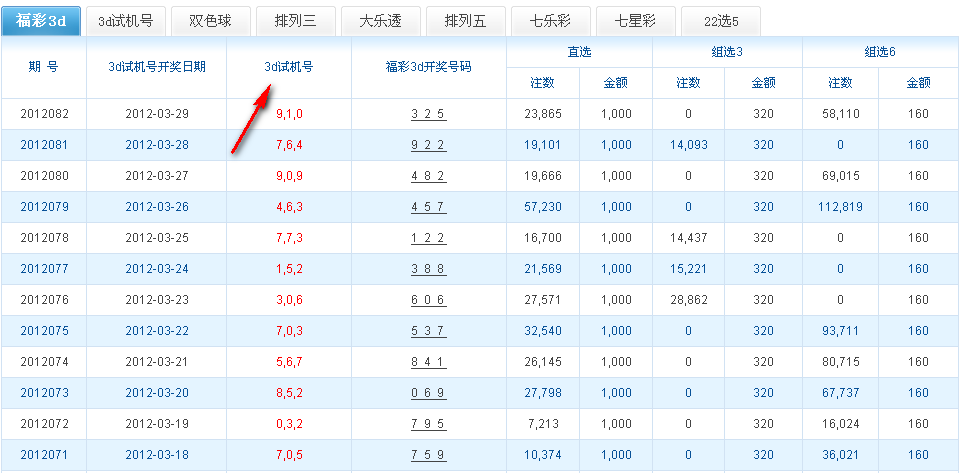Click issue number 2012079
Screen dimensions: 964x473
(x=44, y=207)
